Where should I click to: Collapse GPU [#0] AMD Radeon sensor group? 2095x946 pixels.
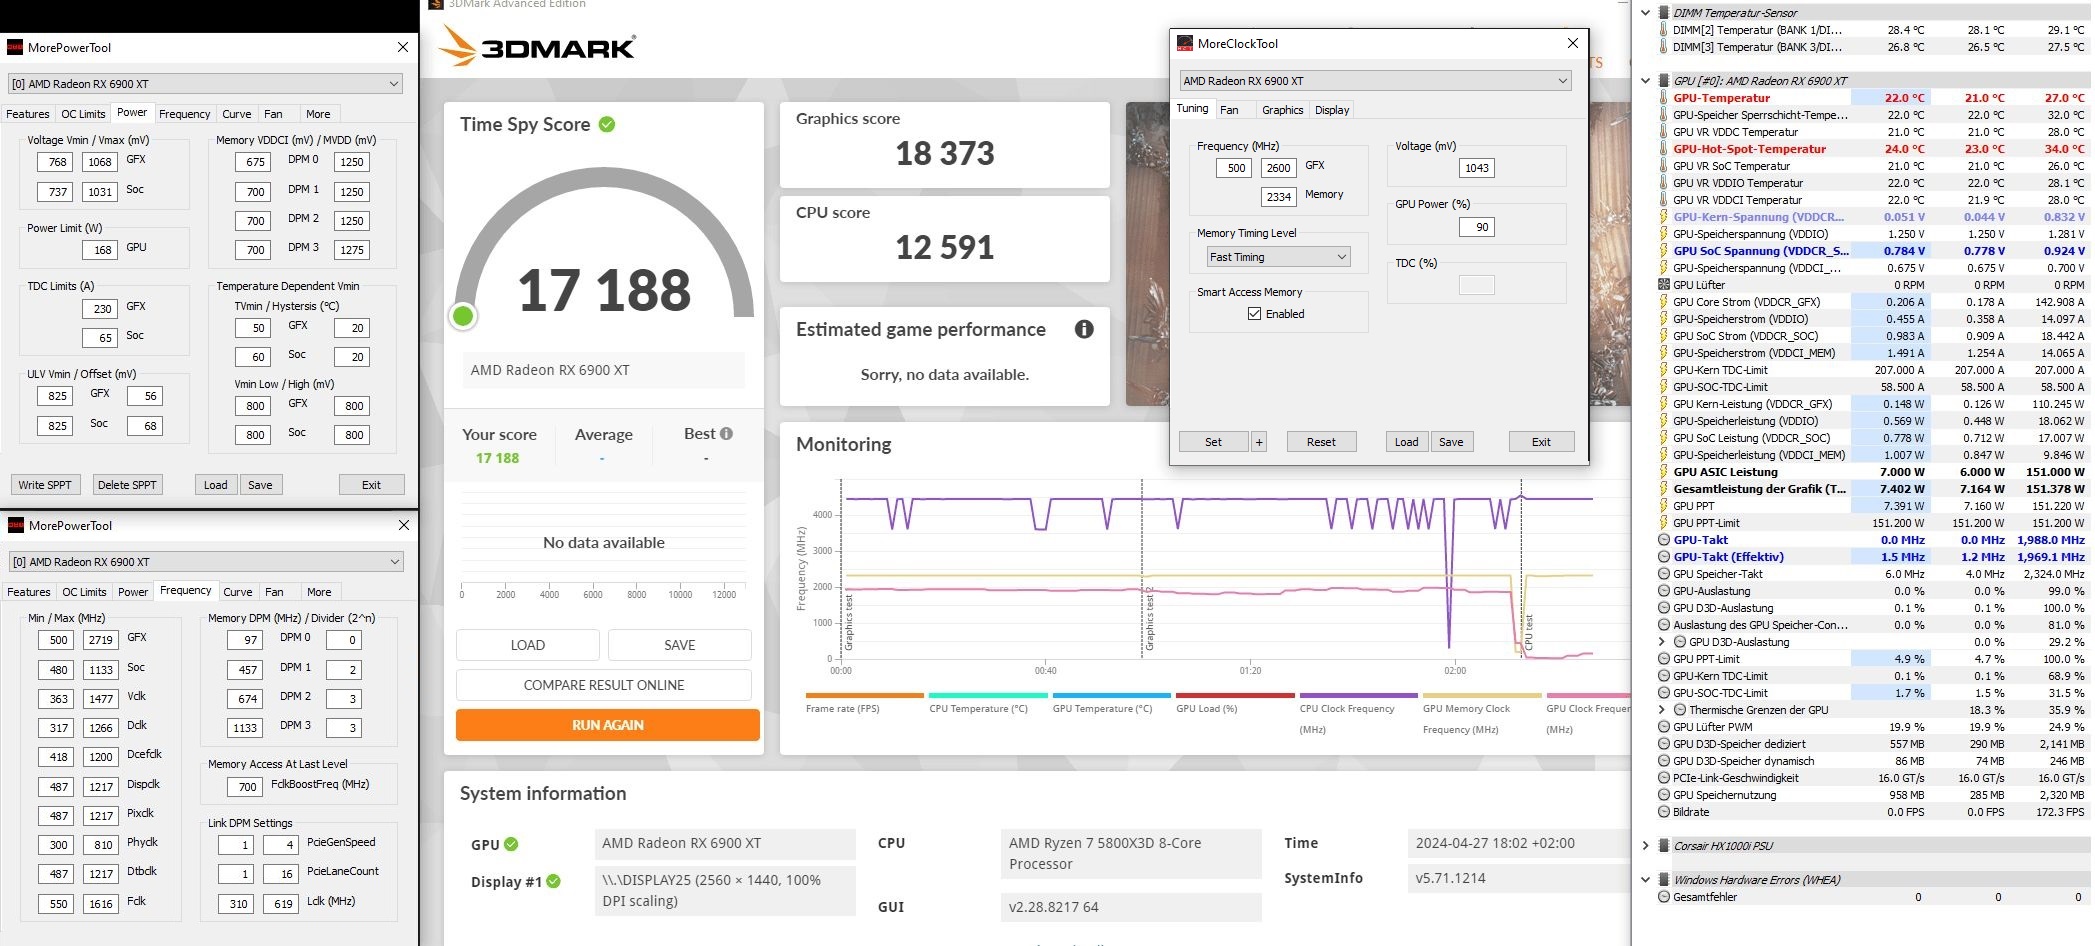[x=1646, y=81]
